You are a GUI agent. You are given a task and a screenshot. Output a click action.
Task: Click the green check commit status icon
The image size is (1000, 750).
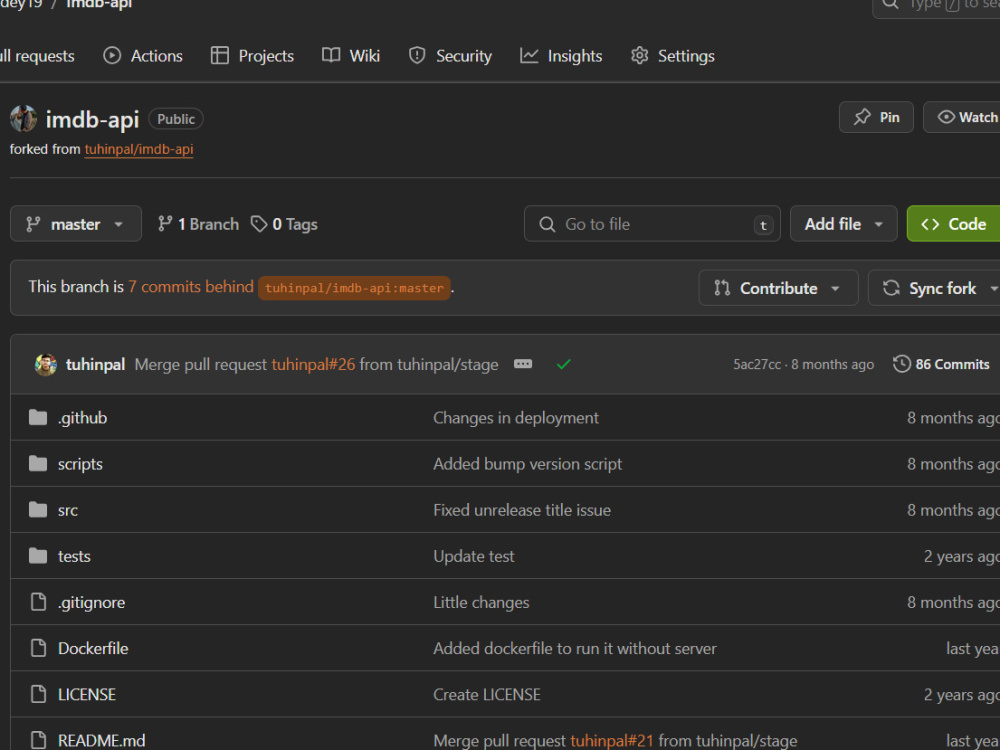click(563, 364)
